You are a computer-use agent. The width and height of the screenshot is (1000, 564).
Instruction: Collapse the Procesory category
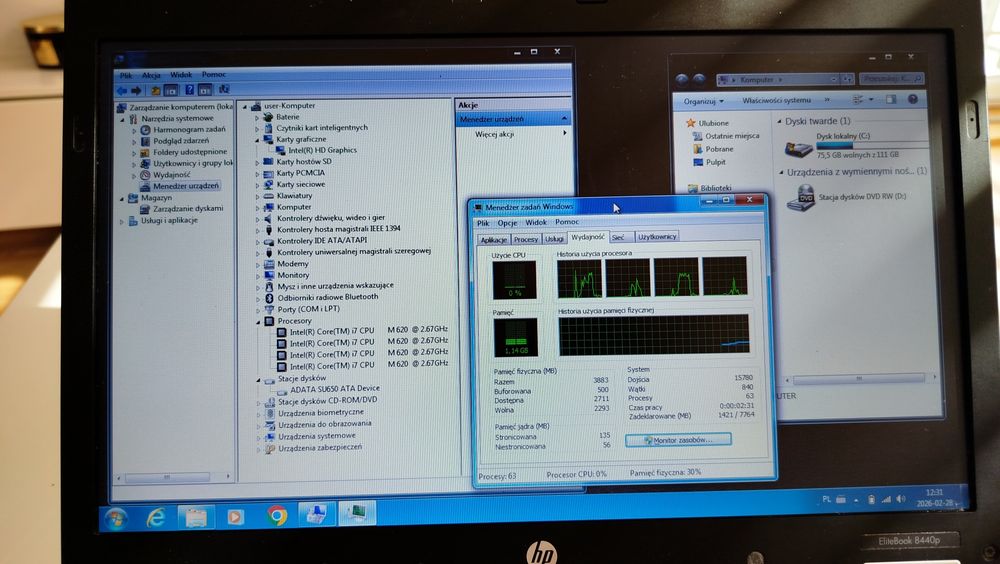tap(259, 322)
